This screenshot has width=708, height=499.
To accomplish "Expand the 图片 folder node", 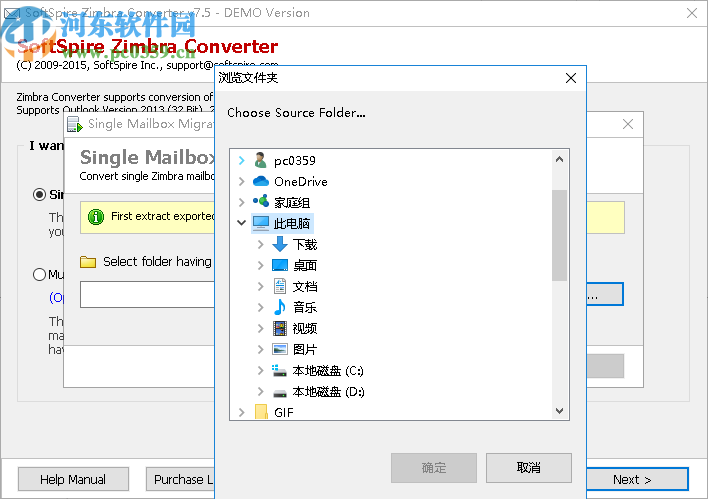I will (261, 349).
